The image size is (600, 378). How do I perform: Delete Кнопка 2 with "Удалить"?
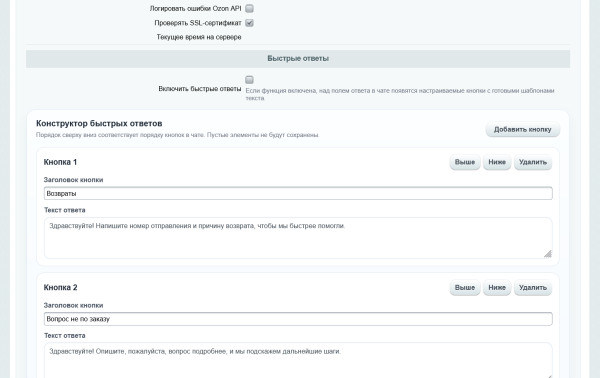point(533,288)
